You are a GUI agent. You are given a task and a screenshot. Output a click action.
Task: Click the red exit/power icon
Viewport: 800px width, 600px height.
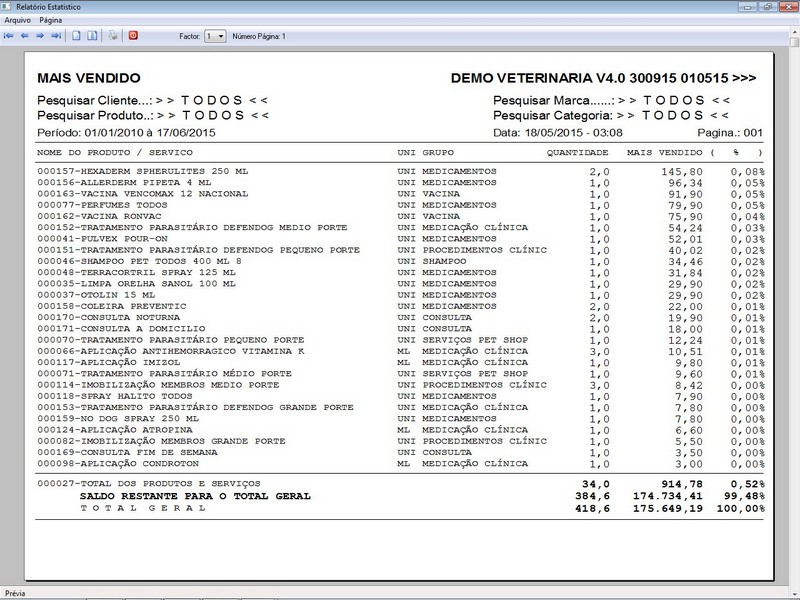pos(133,36)
